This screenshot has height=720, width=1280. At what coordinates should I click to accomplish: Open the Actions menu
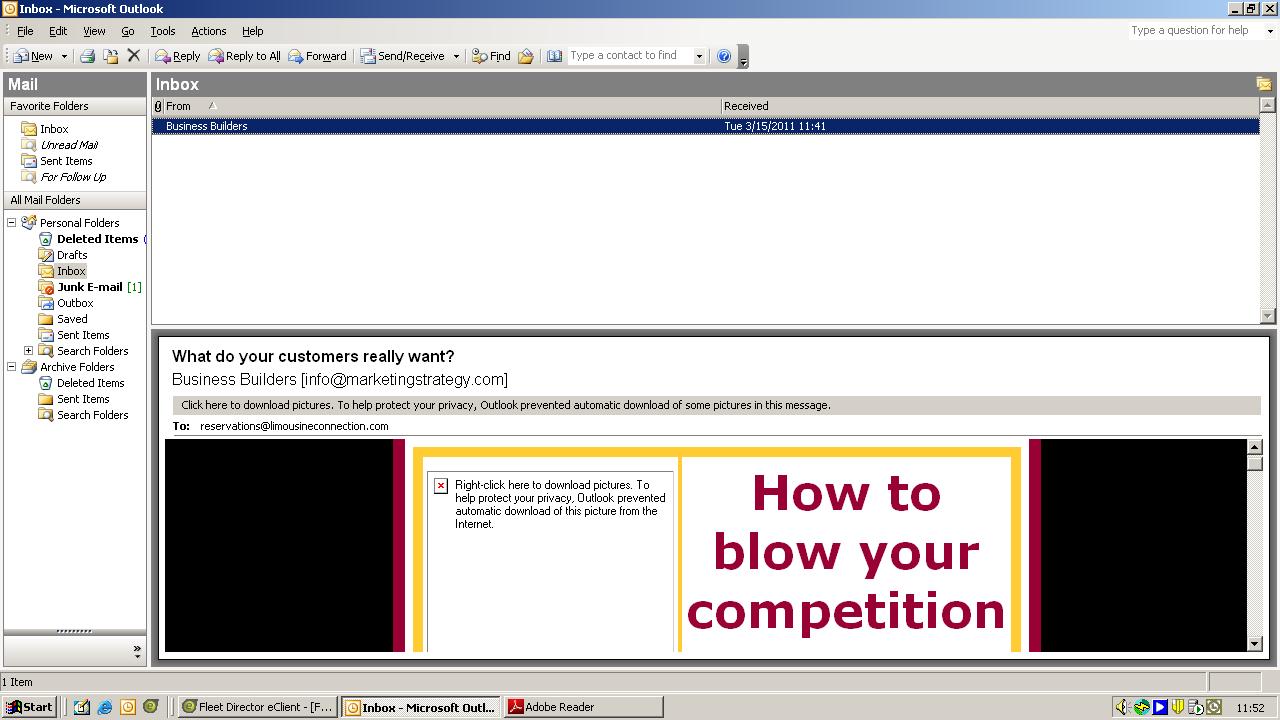click(208, 31)
